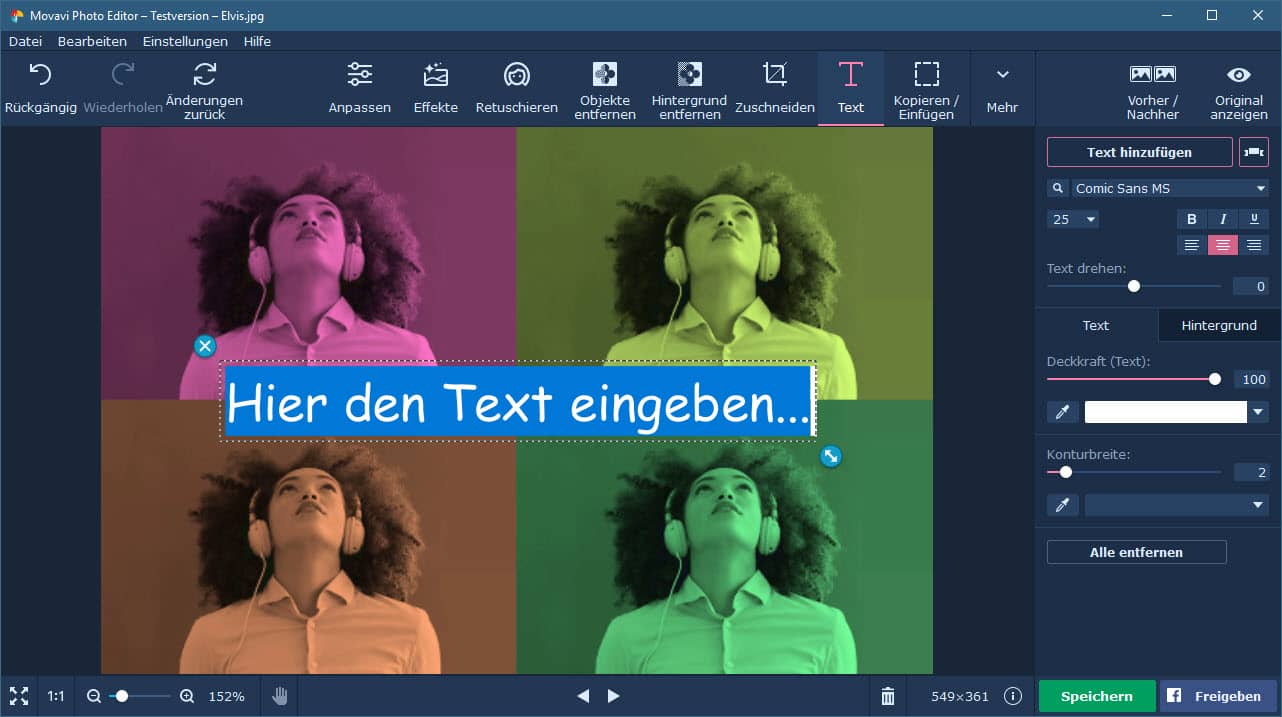The height and width of the screenshot is (717, 1282).
Task: Reset with Änderungen zurück
Action: click(x=205, y=90)
